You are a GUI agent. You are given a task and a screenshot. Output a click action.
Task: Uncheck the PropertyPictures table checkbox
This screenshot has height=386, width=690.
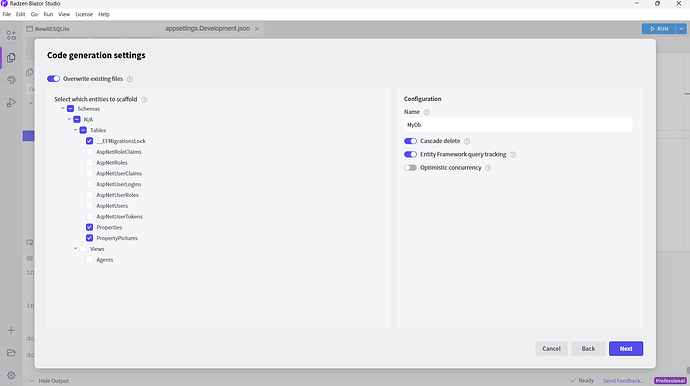89,238
